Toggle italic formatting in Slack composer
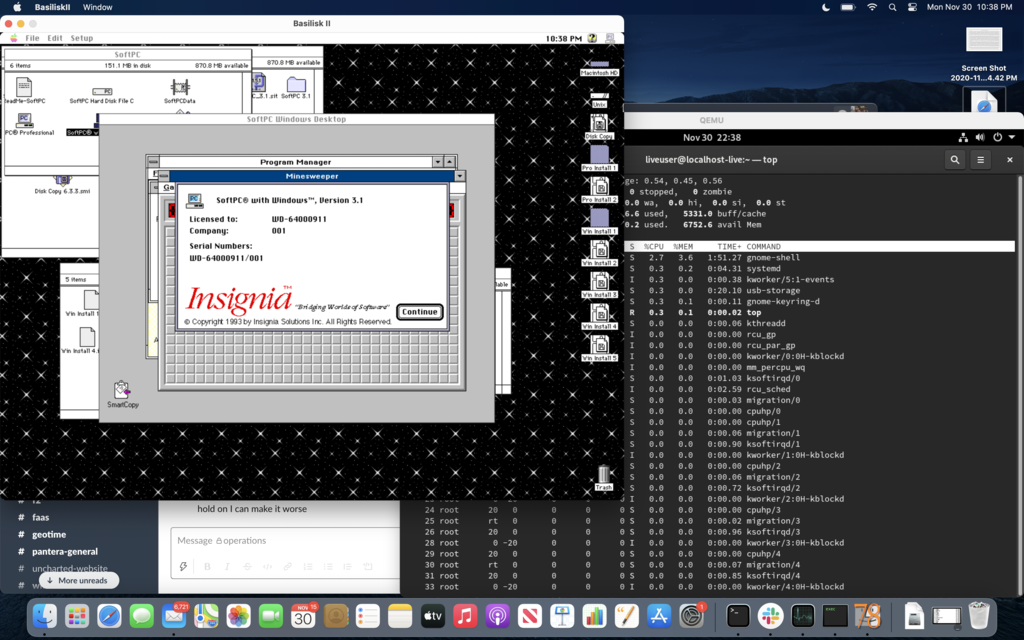Image resolution: width=1024 pixels, height=640 pixels. (x=227, y=566)
